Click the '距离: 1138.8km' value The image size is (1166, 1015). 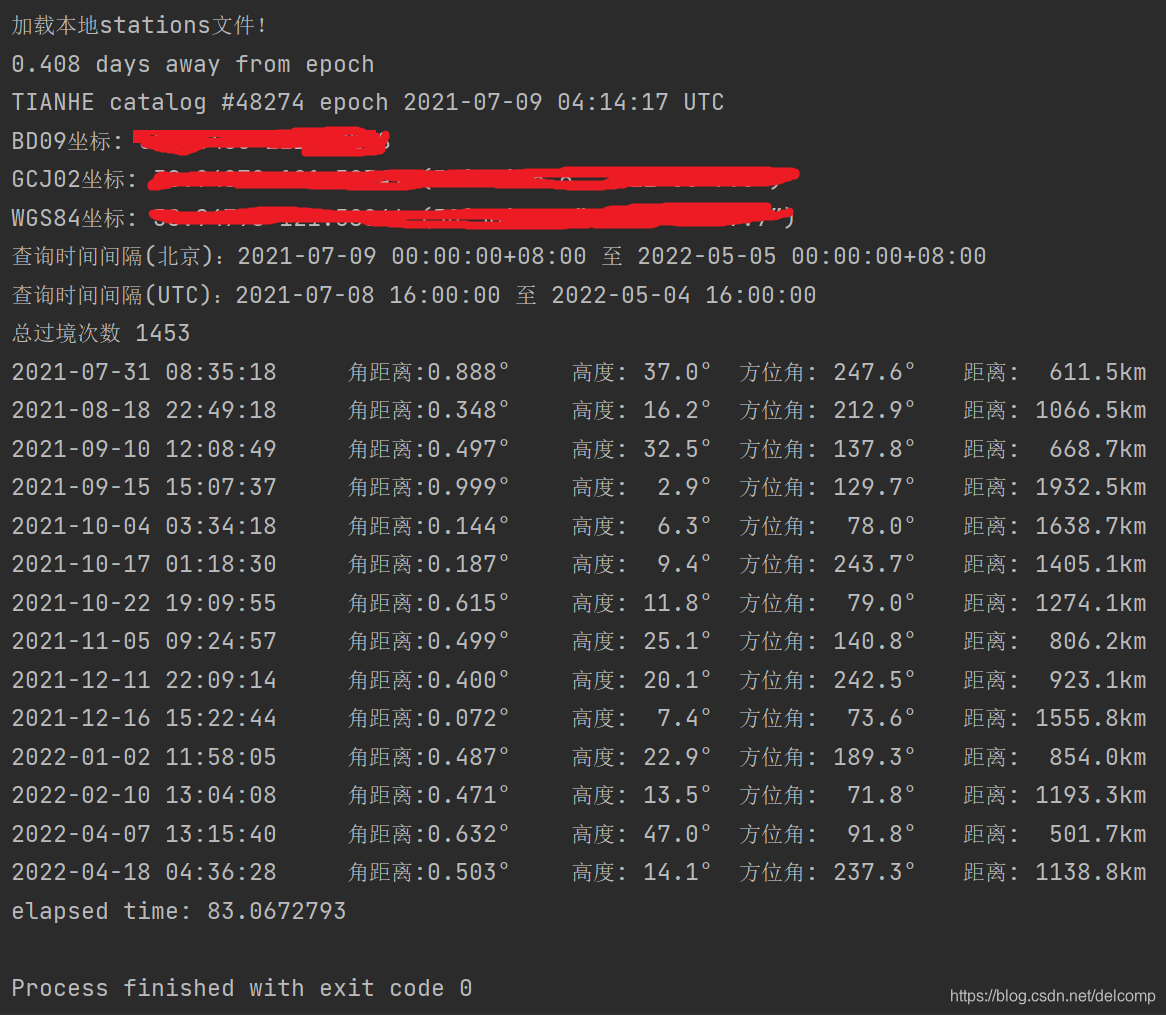coord(1055,872)
